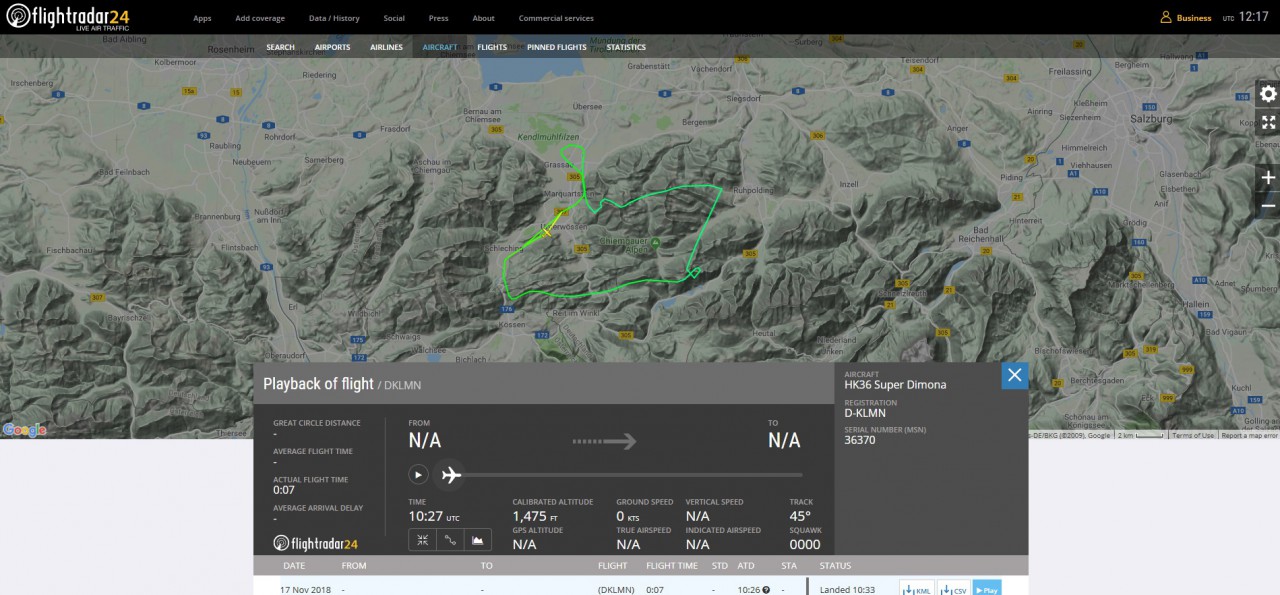Screen dimensions: 1280x595
Task: Toggle the flight route path icon
Action: click(x=450, y=540)
